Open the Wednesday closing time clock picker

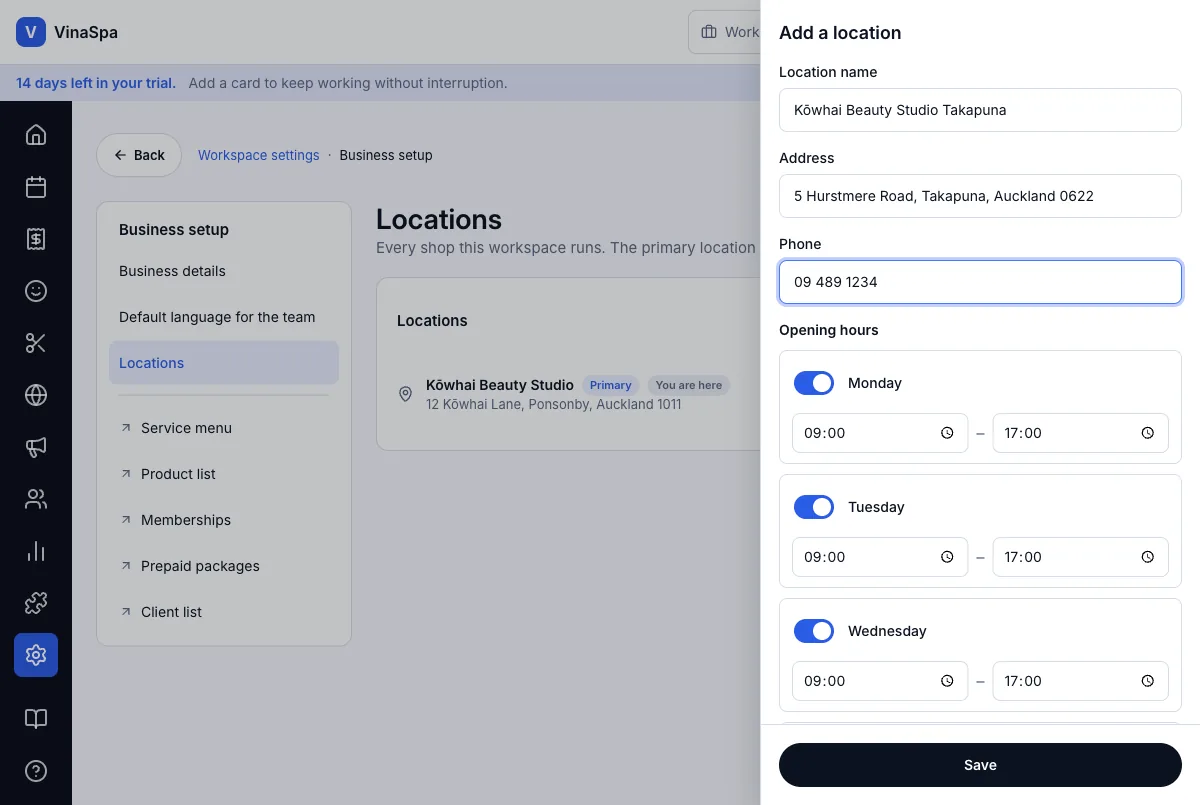[1148, 681]
